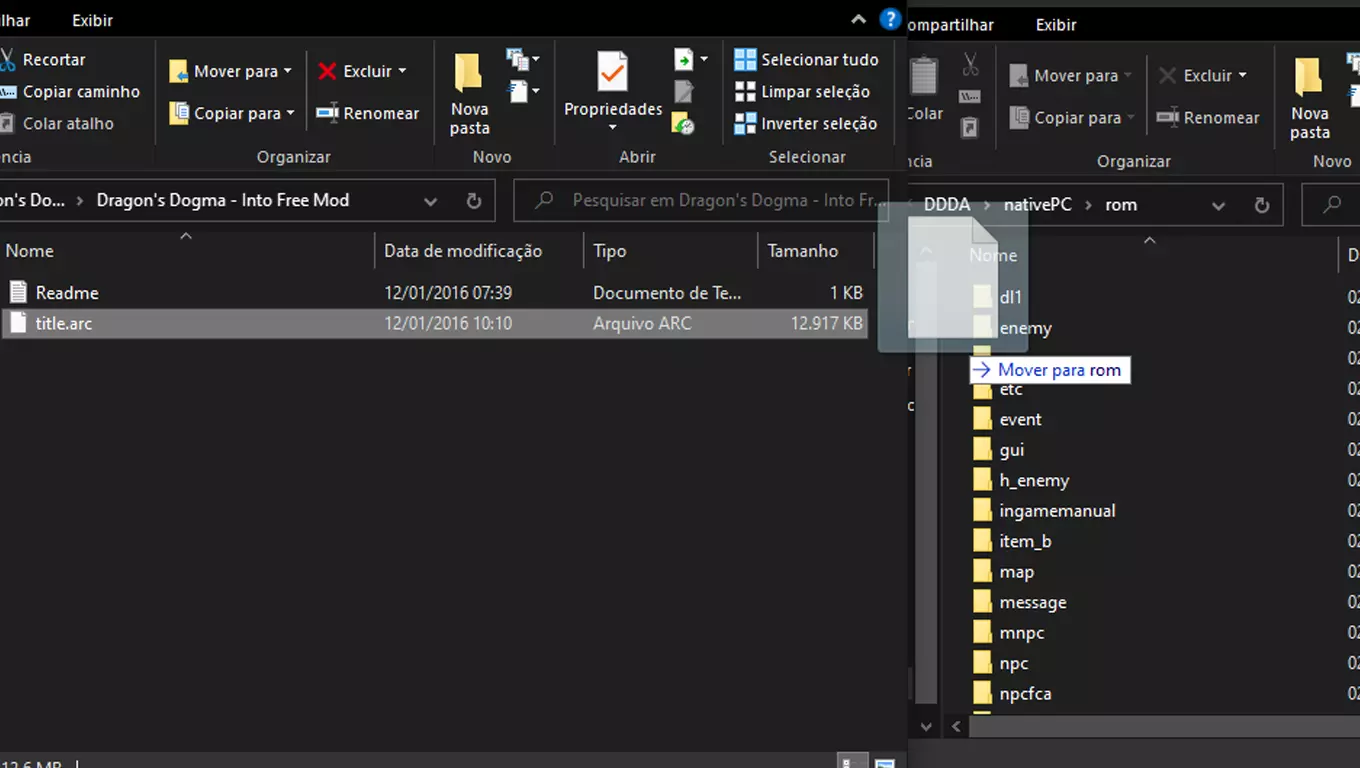Screen dimensions: 1360x768
Task: Click Renomear in the left window ribbon
Action: [368, 113]
